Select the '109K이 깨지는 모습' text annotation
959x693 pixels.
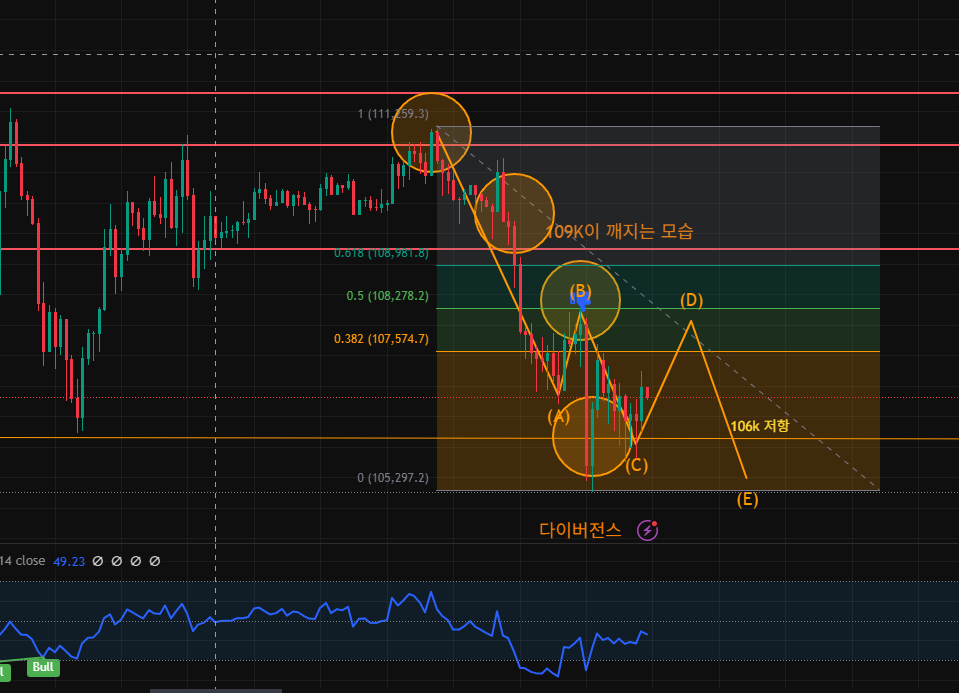coord(619,231)
